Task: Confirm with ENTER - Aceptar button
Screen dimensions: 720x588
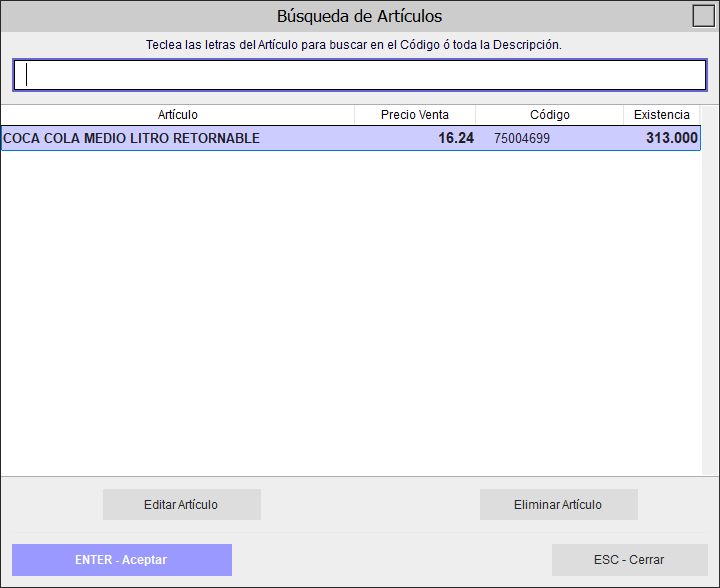Action: (x=122, y=560)
